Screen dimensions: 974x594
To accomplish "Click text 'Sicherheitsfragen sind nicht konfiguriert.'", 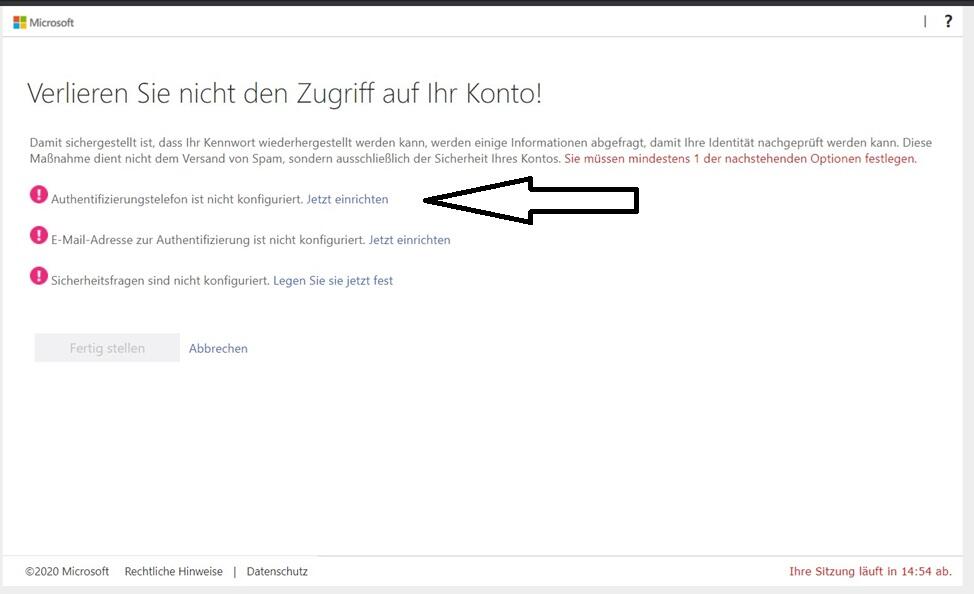I will click(160, 281).
